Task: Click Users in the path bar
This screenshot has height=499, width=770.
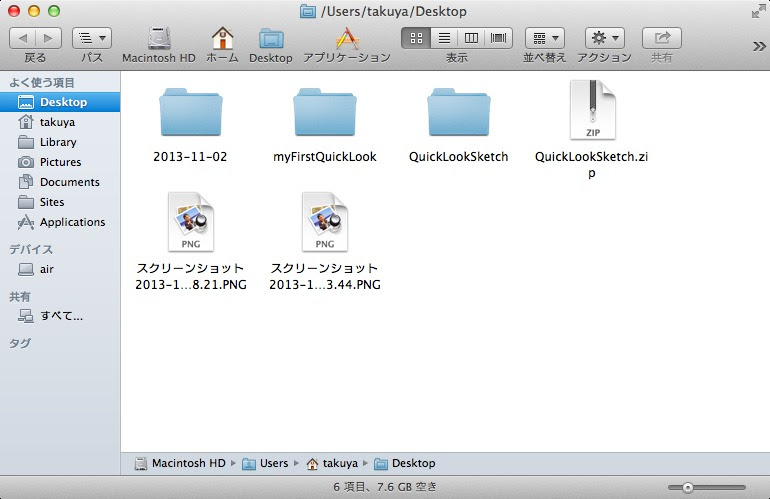Action: [x=266, y=463]
